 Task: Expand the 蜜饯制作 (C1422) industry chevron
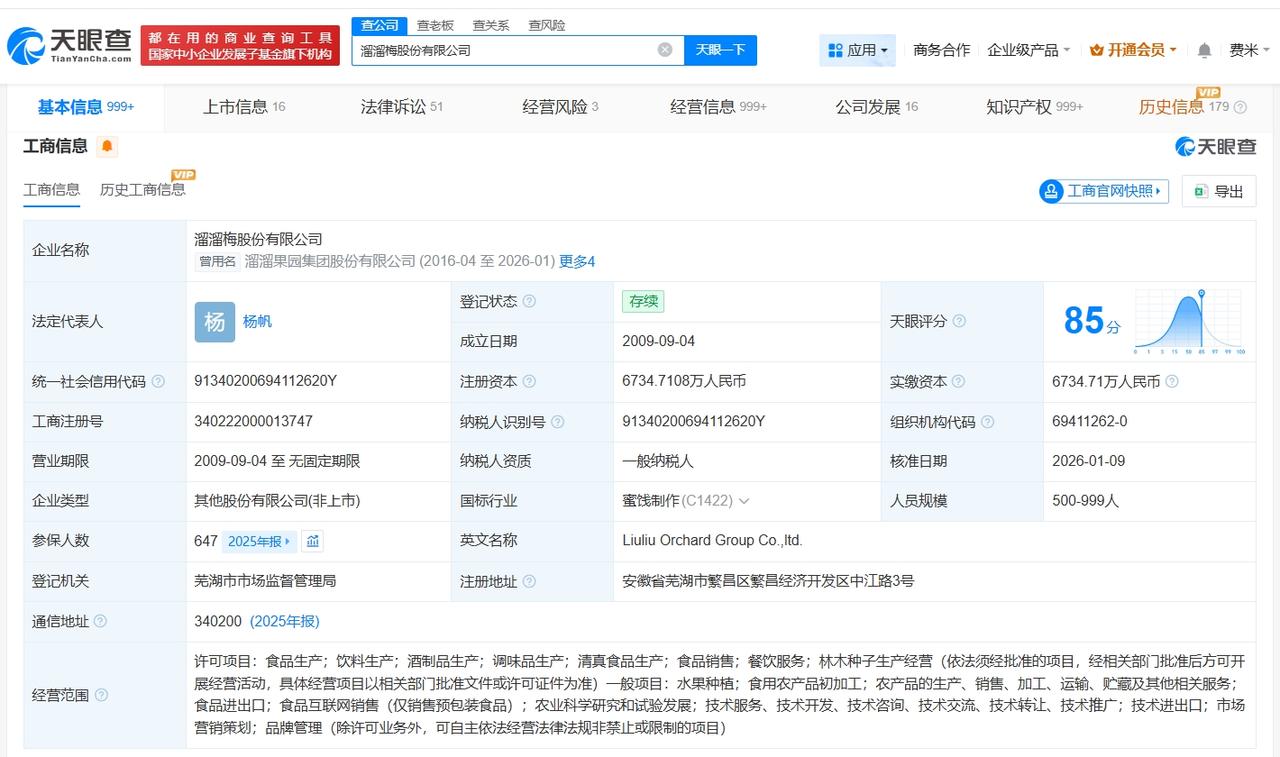[743, 501]
